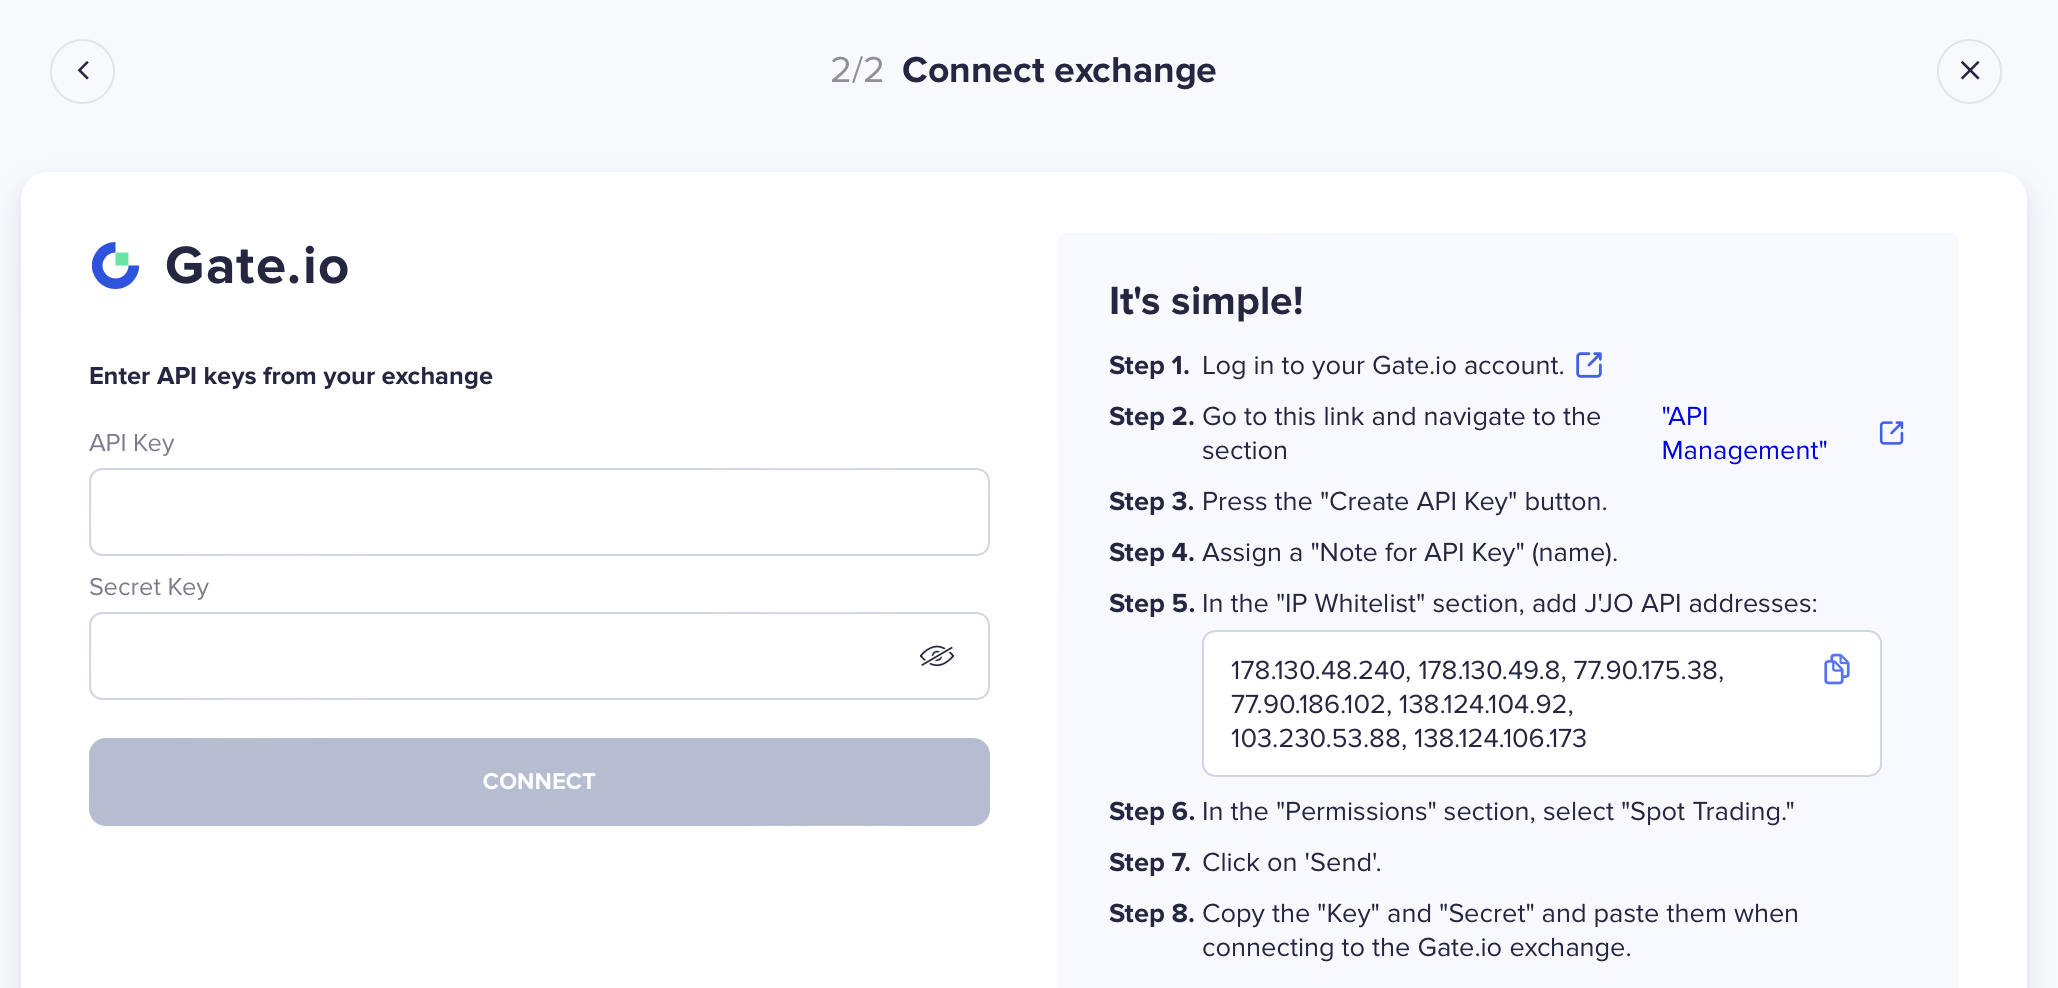Click the "Secret Key" field label

point(149,587)
